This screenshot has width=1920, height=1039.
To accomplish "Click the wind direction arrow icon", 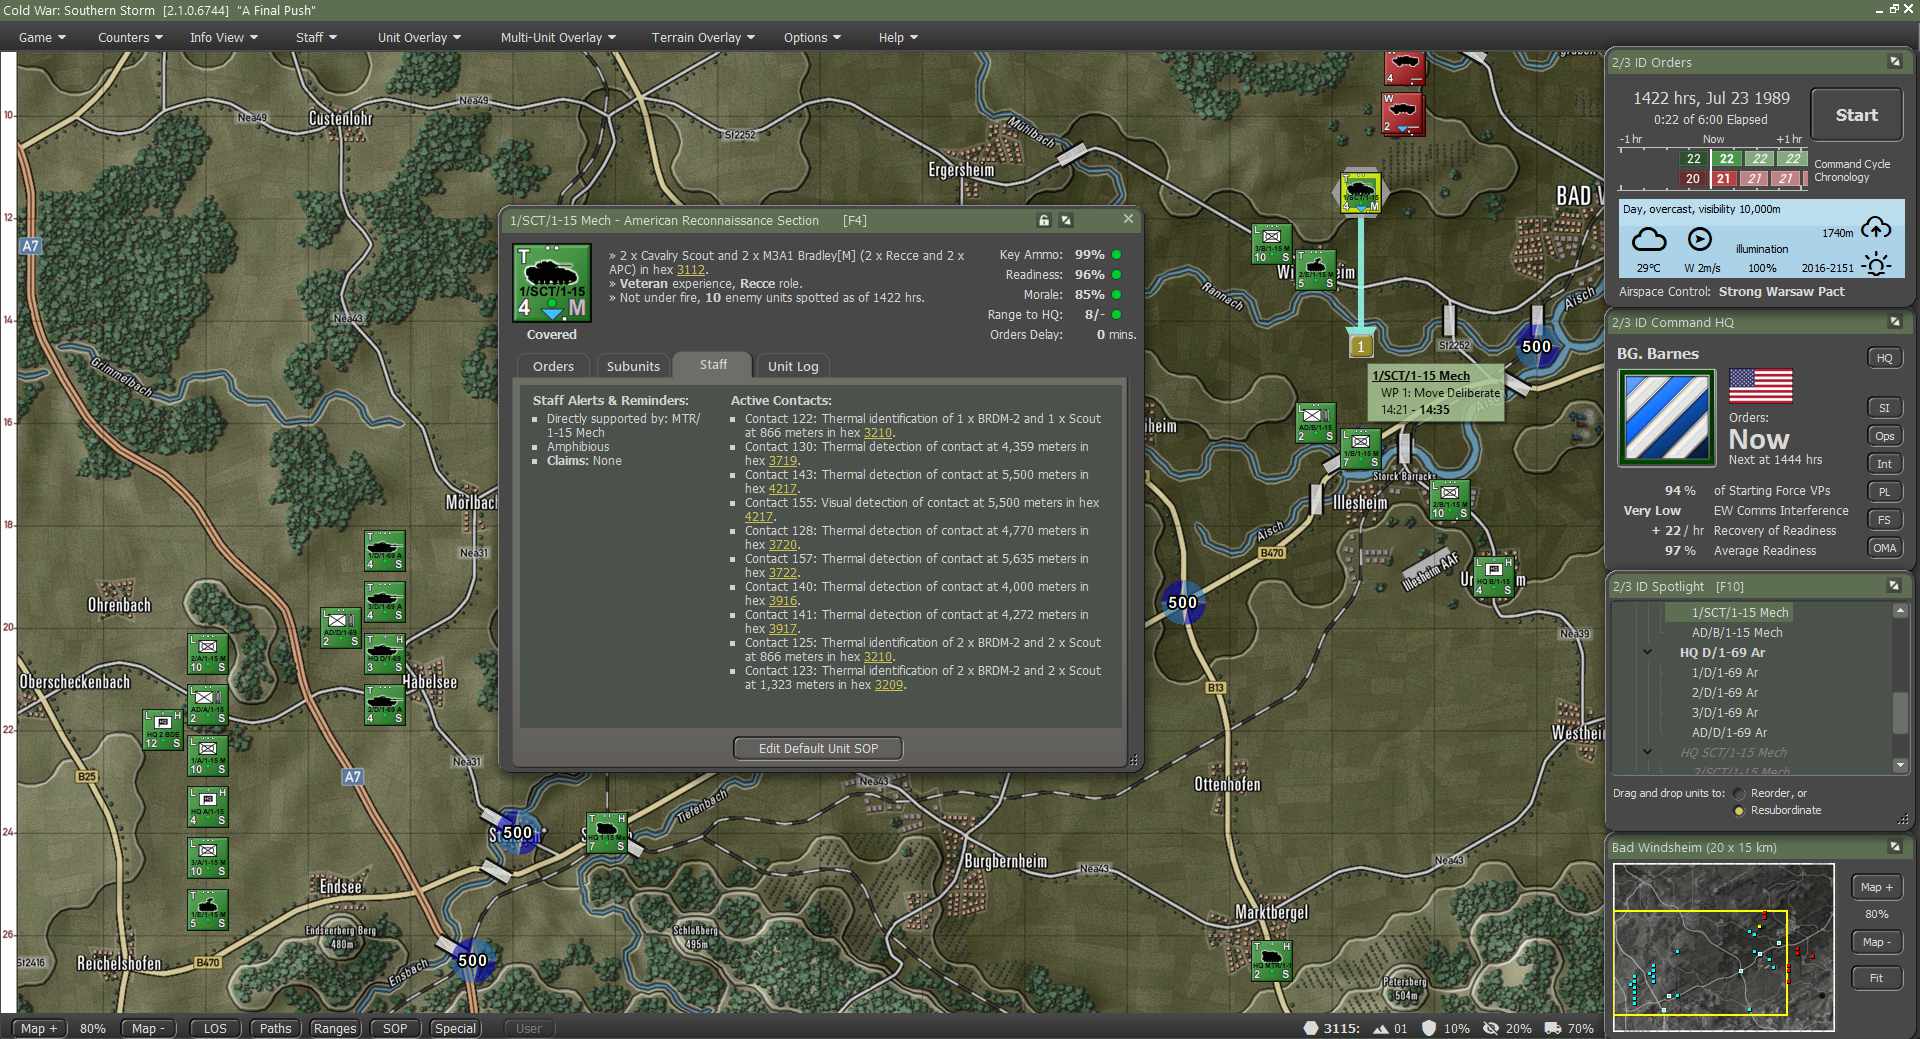I will [1700, 239].
